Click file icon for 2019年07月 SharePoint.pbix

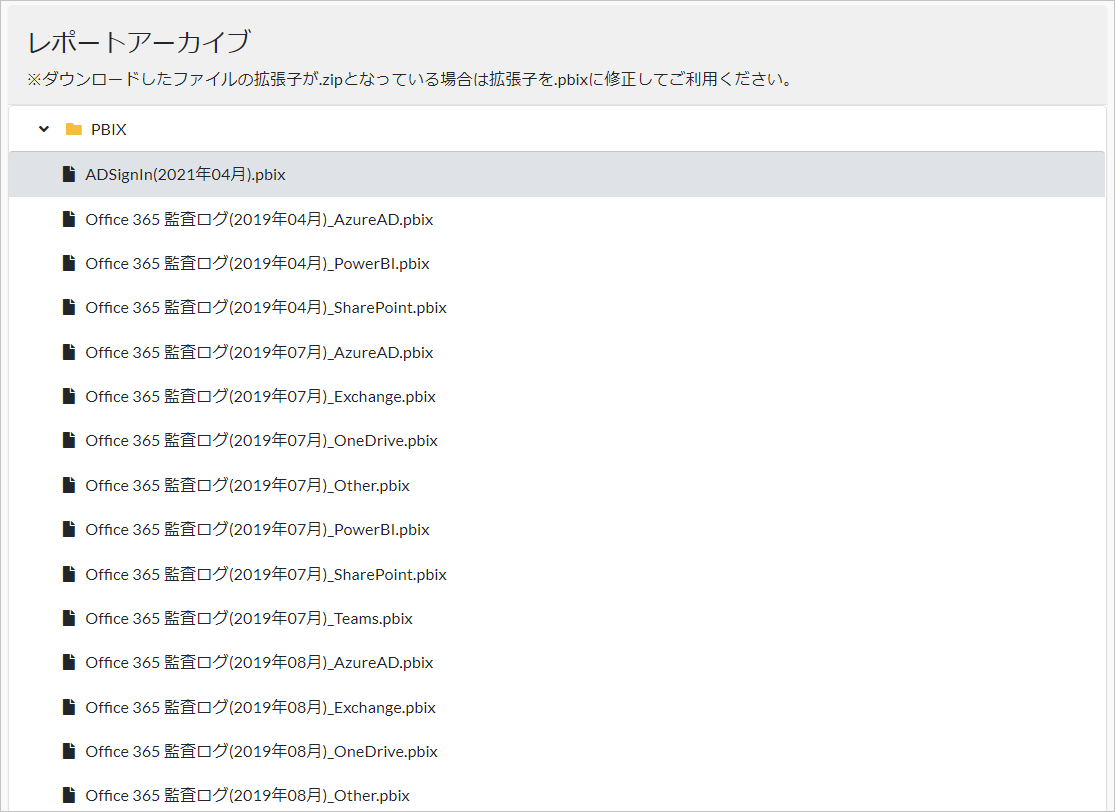[x=69, y=574]
